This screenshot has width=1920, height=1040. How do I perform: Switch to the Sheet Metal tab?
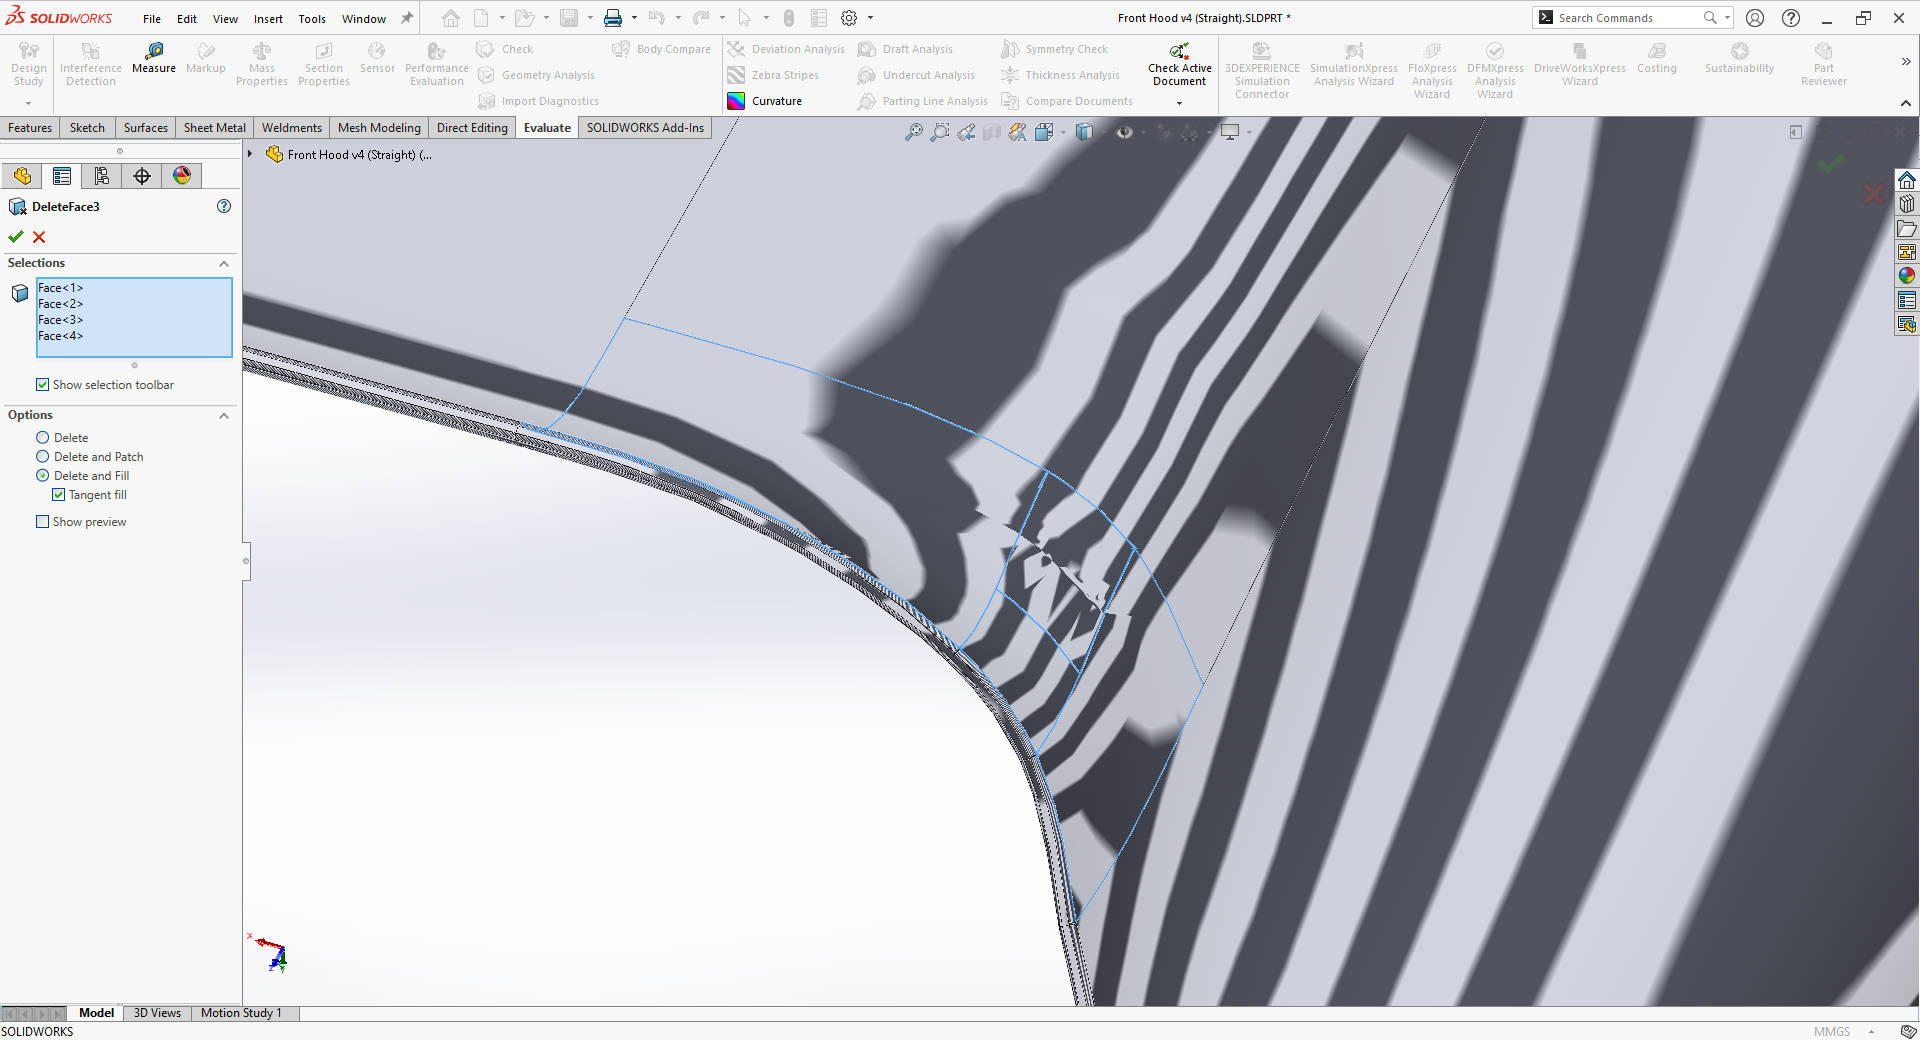pos(214,127)
